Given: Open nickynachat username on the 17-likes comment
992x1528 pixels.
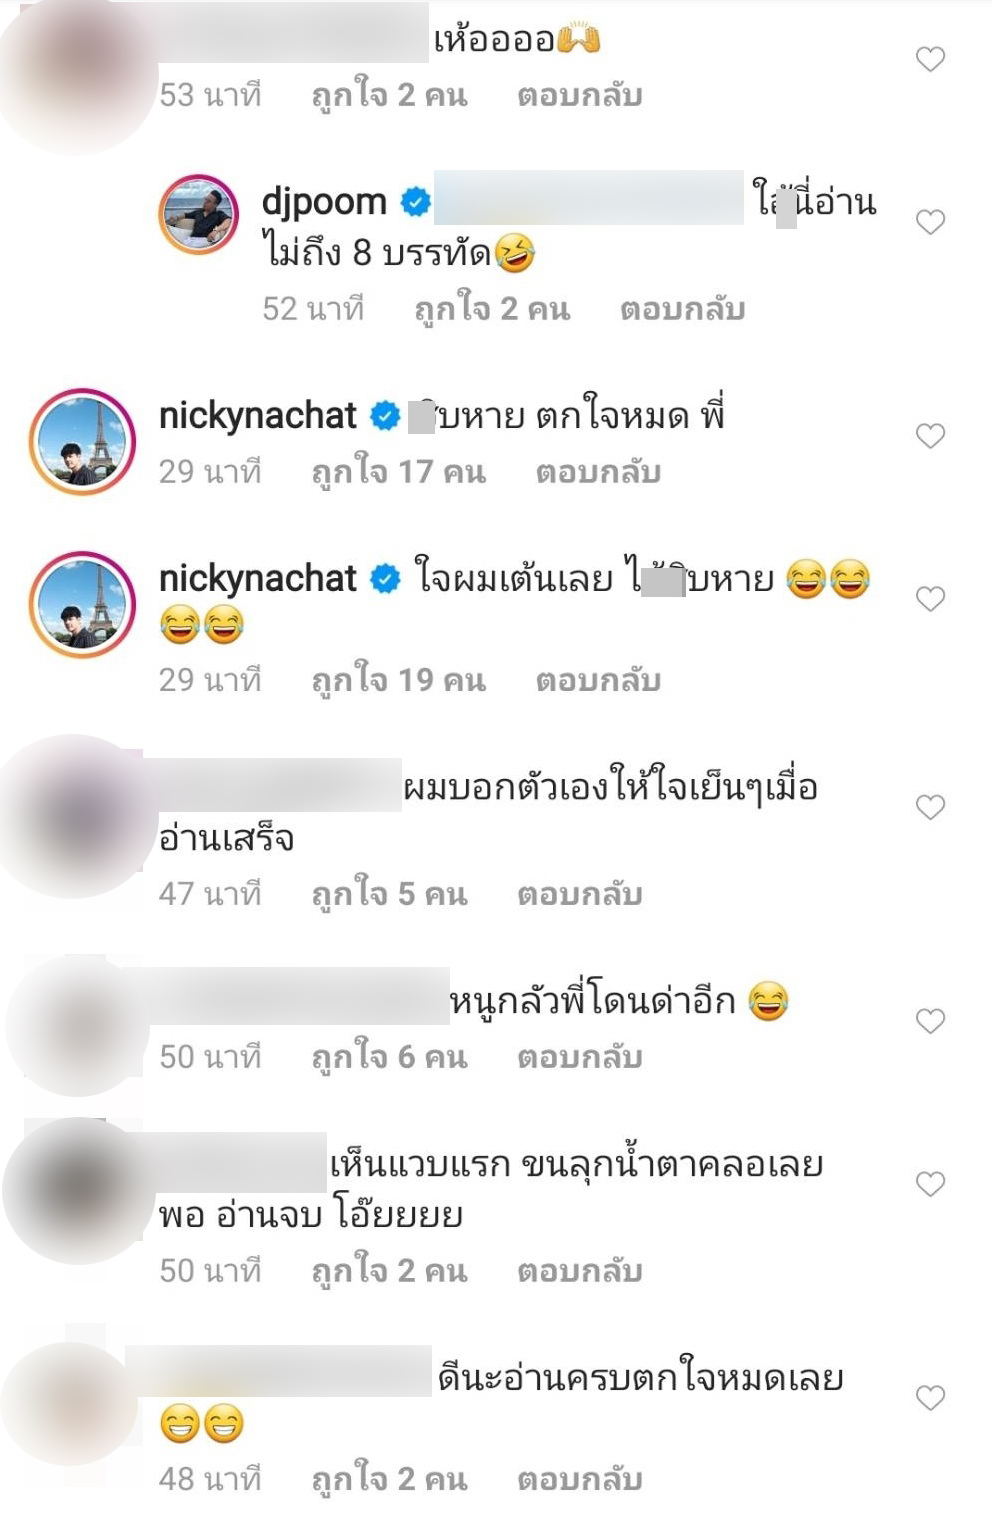Looking at the screenshot, I should 258,415.
